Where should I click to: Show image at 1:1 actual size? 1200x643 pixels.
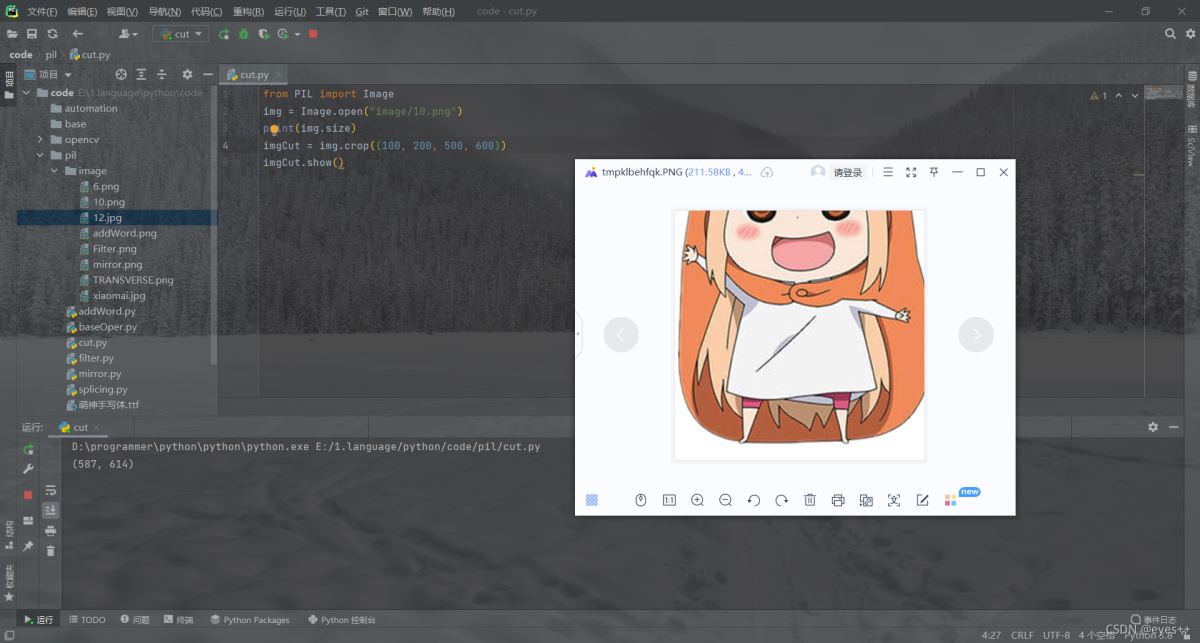coord(669,500)
